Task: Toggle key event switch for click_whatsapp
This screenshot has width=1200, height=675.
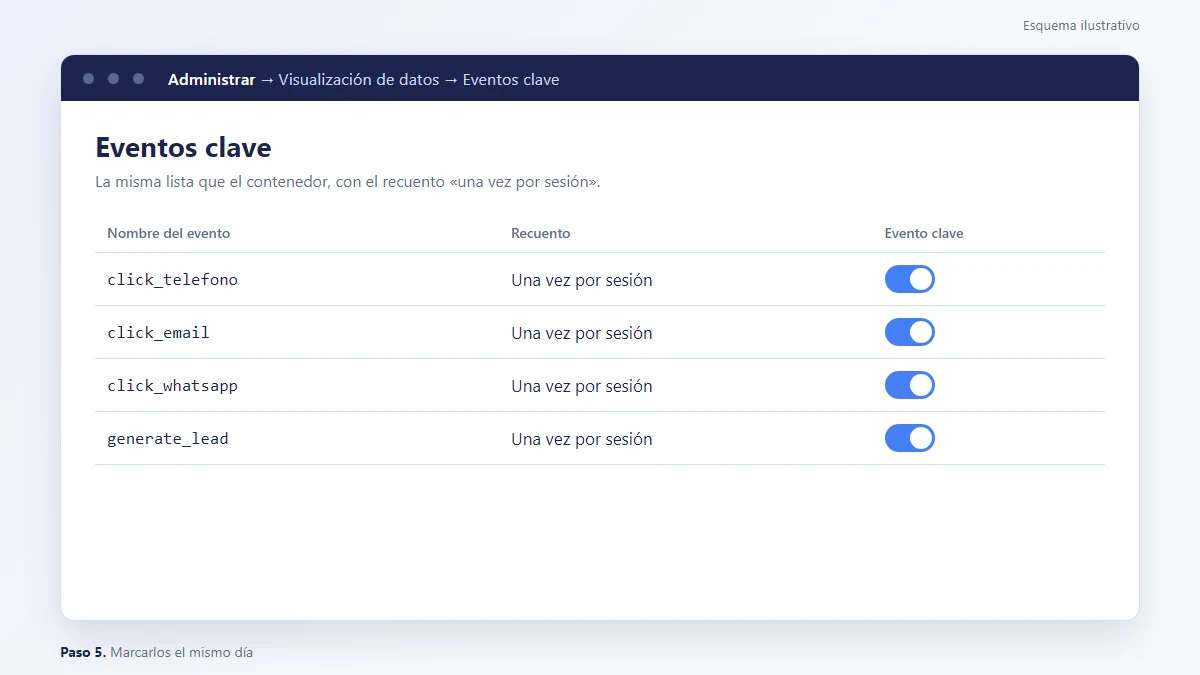Action: click(x=910, y=385)
